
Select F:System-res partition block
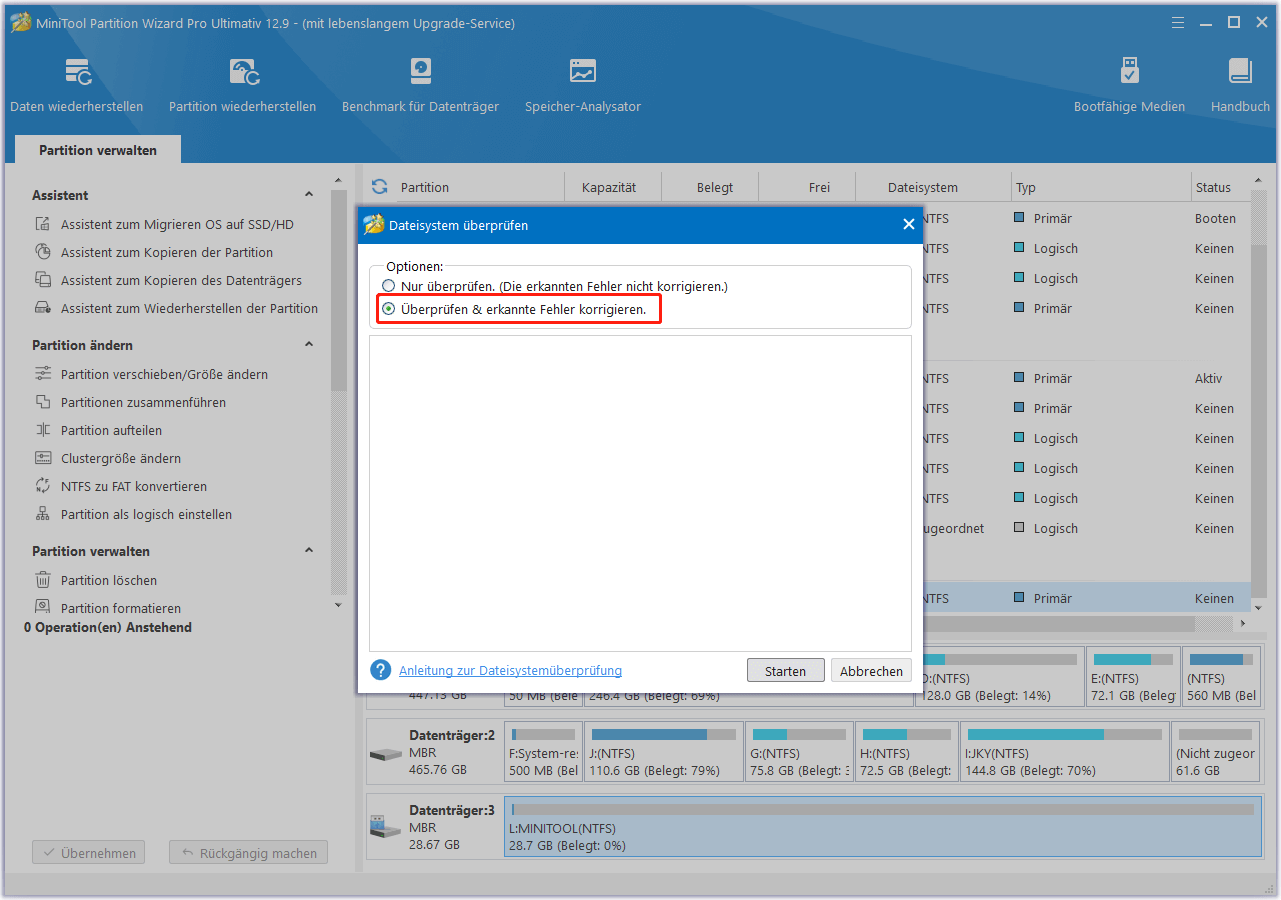(543, 752)
